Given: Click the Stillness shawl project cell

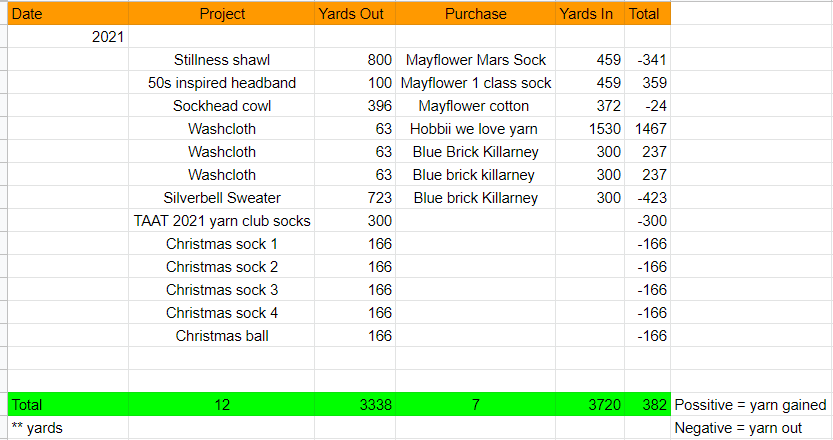Looking at the screenshot, I should (x=221, y=60).
